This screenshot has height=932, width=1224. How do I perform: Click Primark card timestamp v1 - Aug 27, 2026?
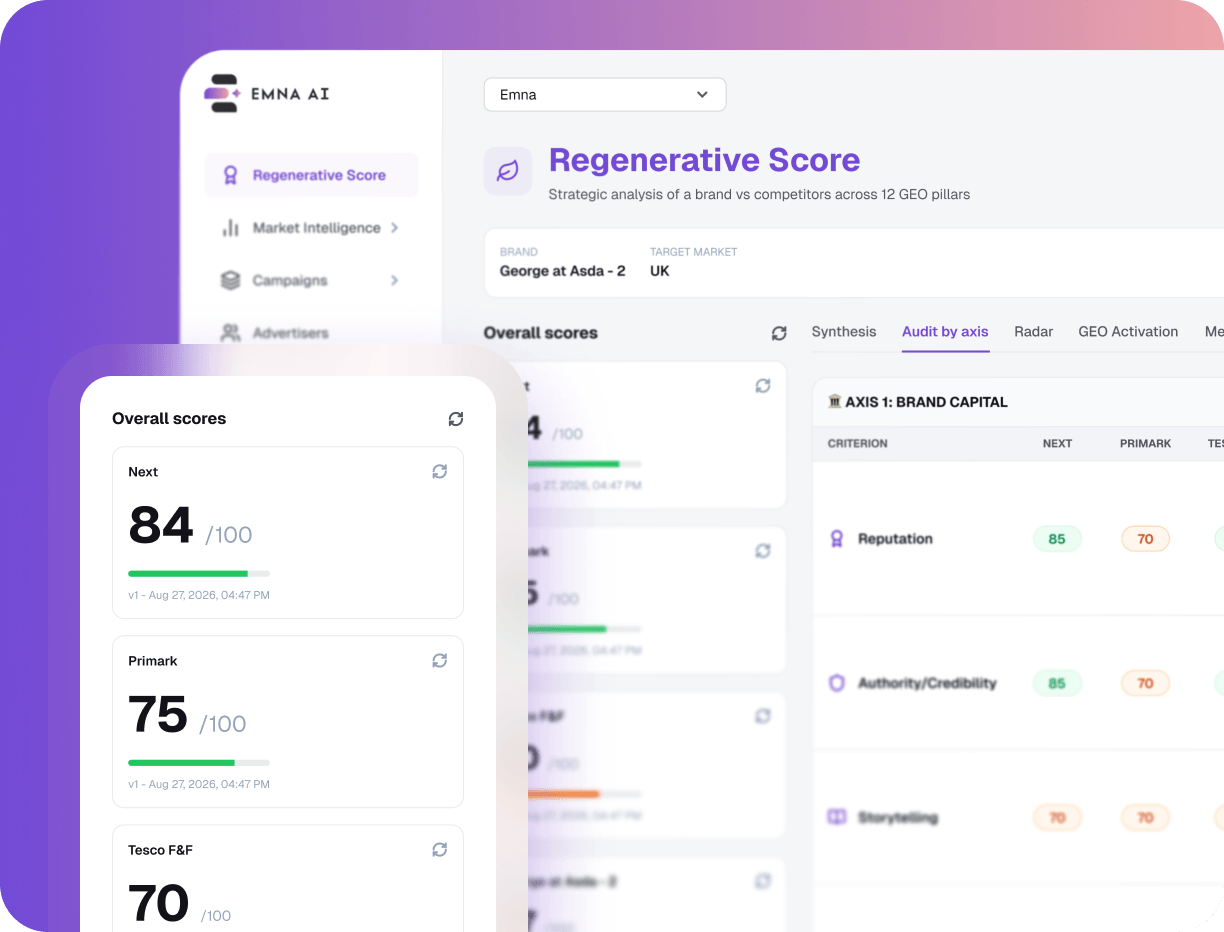tap(199, 784)
